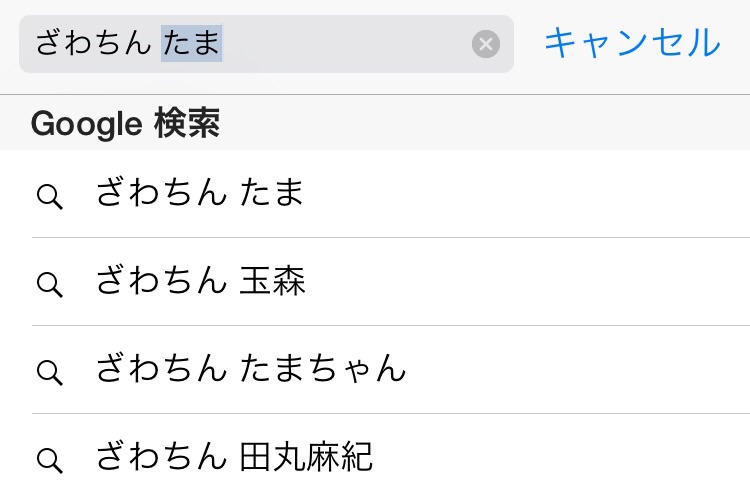Click the Google 検索 section header
The height and width of the screenshot is (497, 750).
[375, 122]
